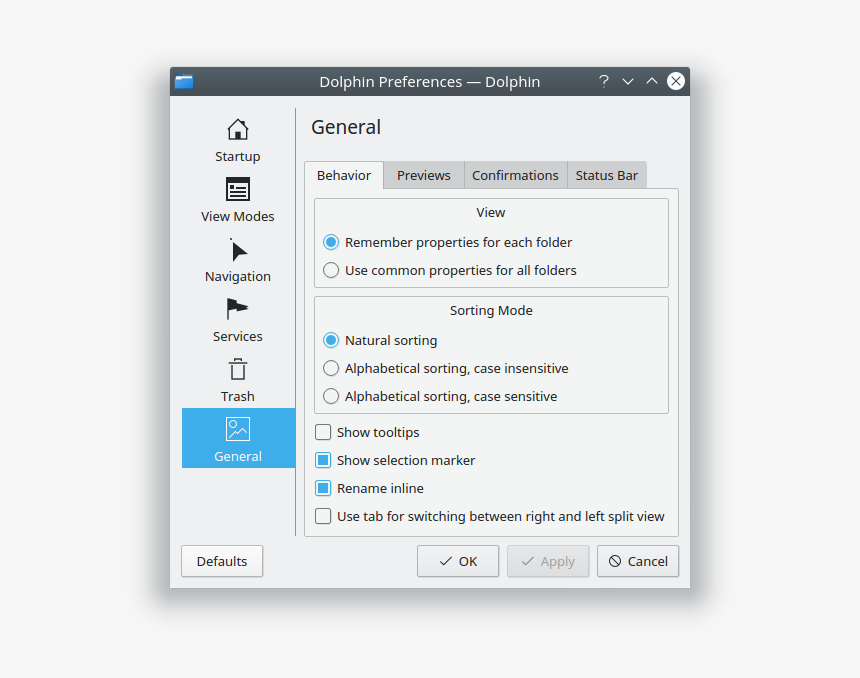Close the Dolphin Preferences window
The height and width of the screenshot is (678, 860).
point(676,81)
